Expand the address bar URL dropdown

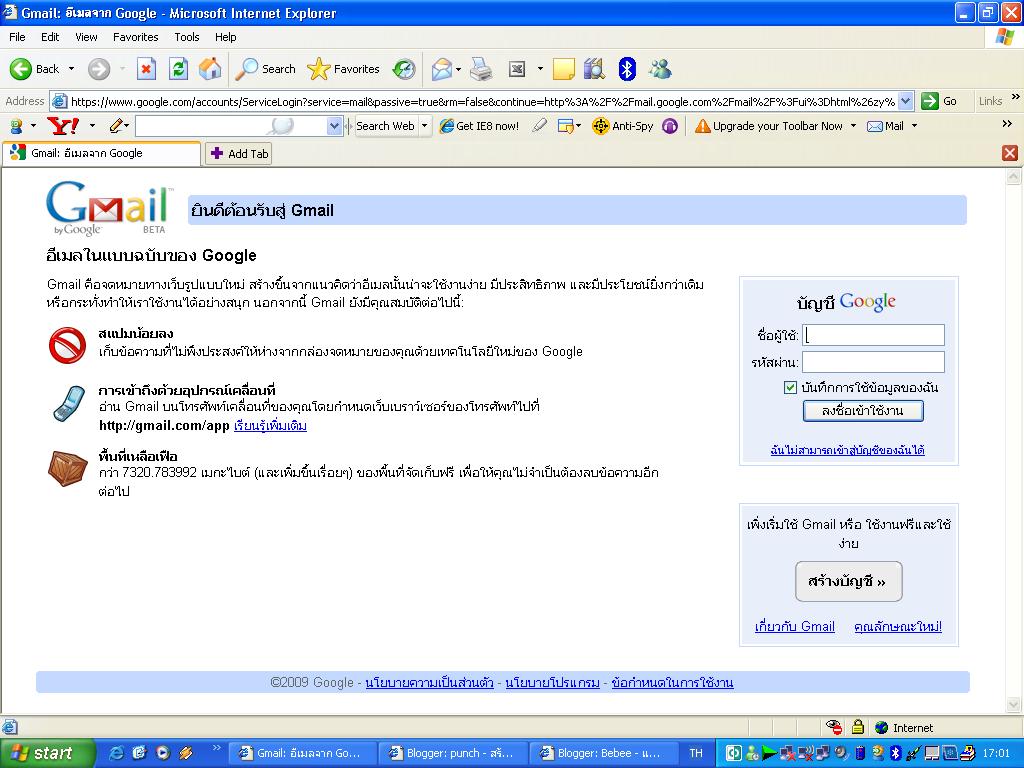click(905, 101)
